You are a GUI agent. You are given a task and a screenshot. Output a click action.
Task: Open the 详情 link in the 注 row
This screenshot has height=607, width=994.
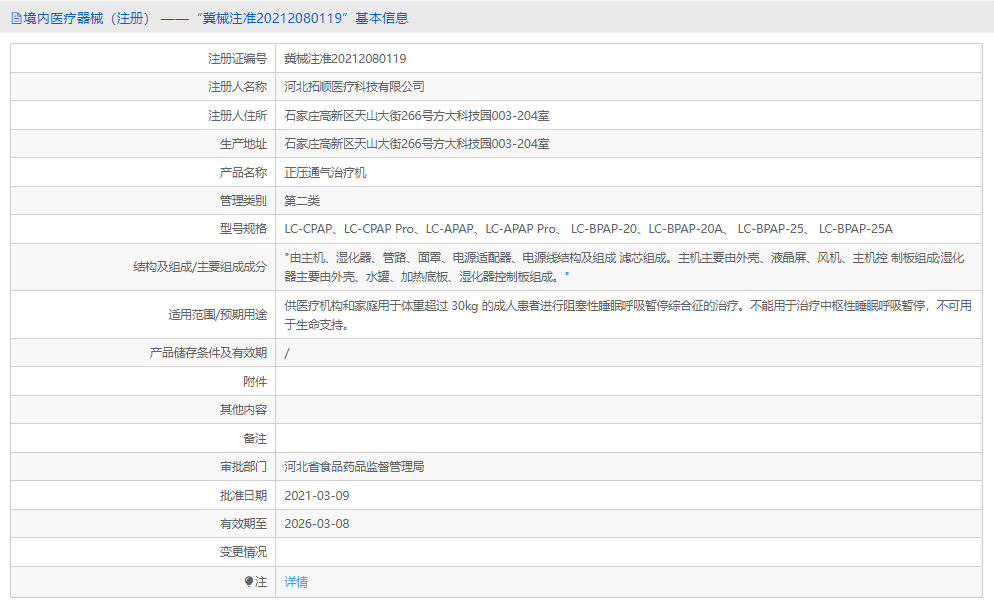(x=296, y=581)
